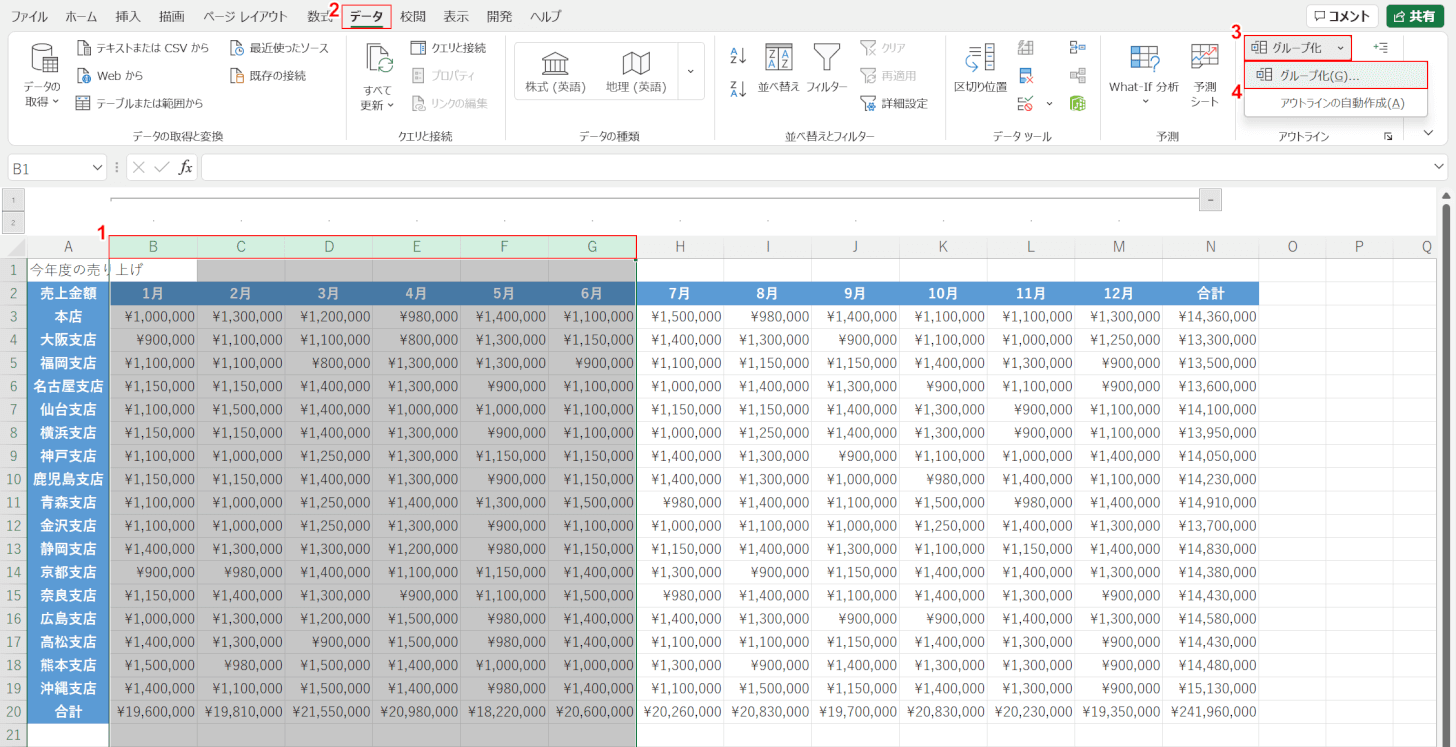Select column H header
This screenshot has width=1456, height=747.
click(680, 246)
